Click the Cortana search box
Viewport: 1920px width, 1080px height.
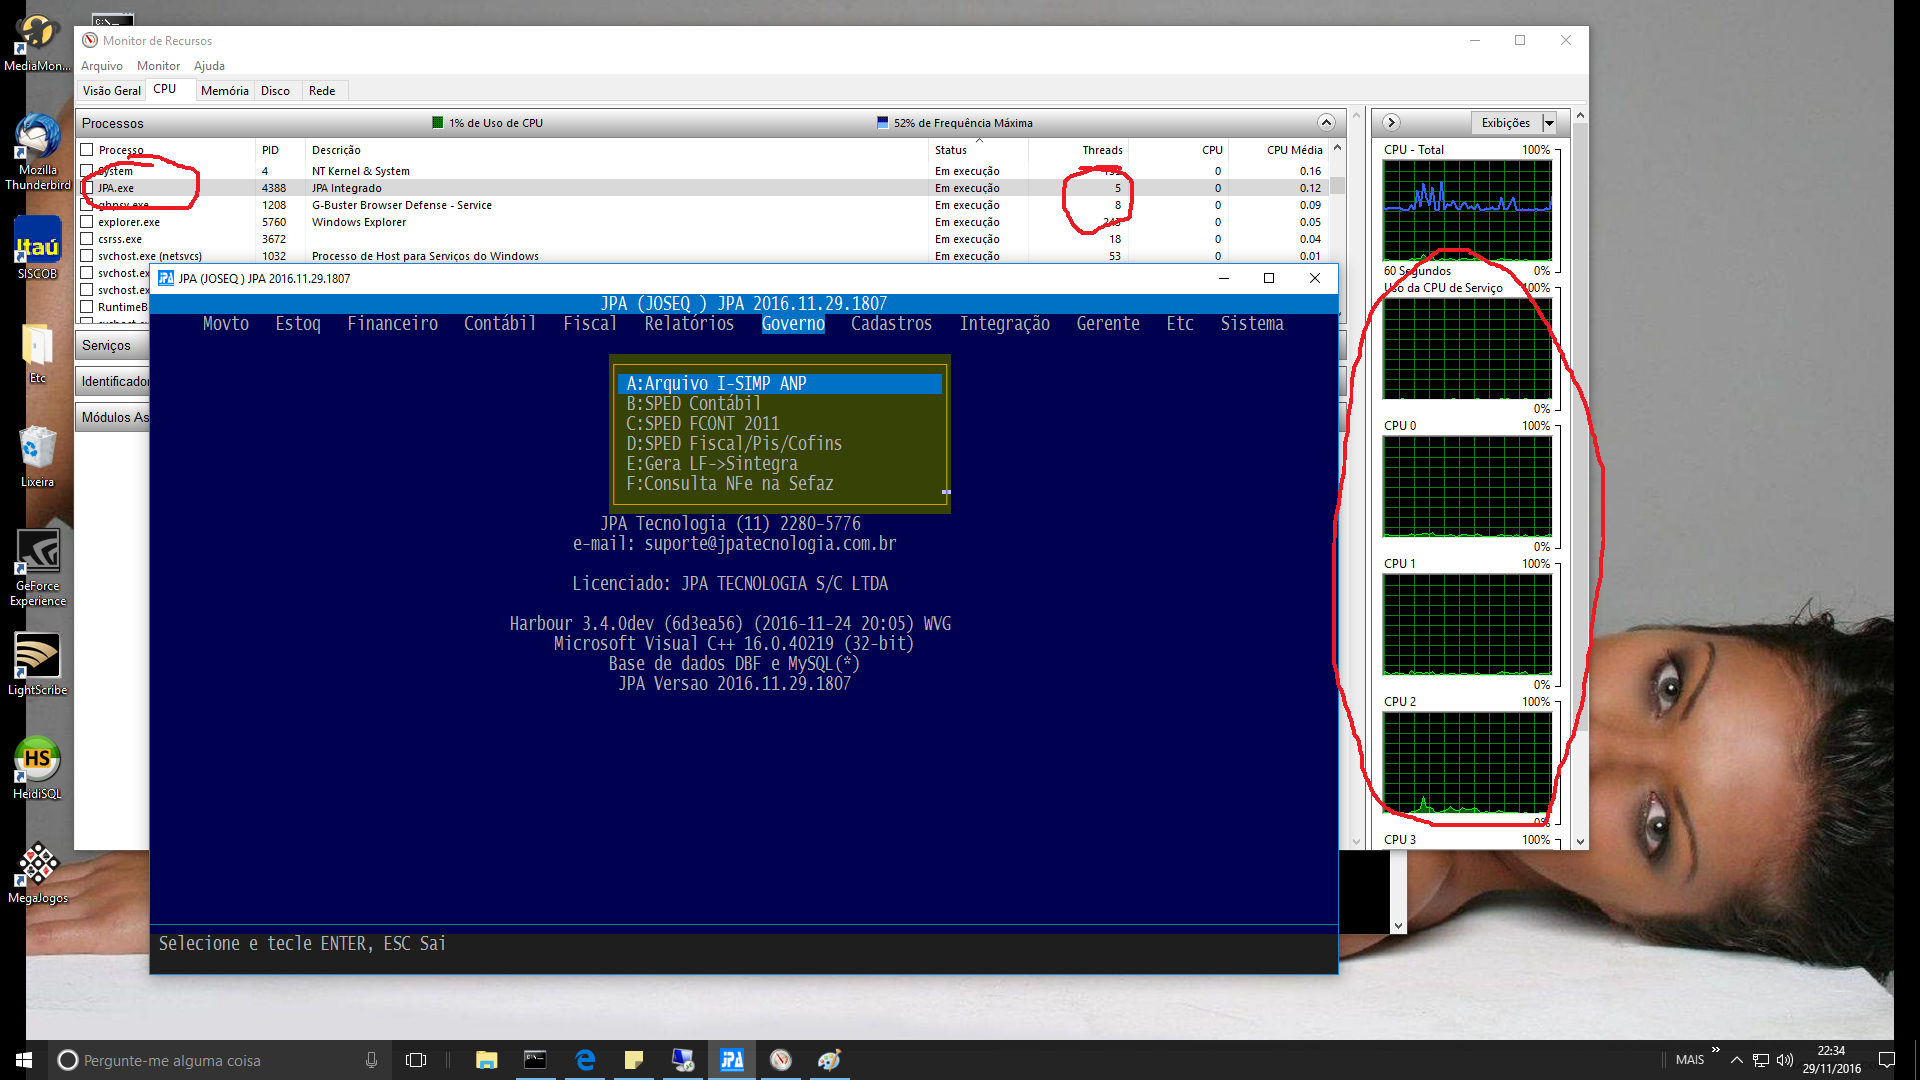[x=200, y=1060]
